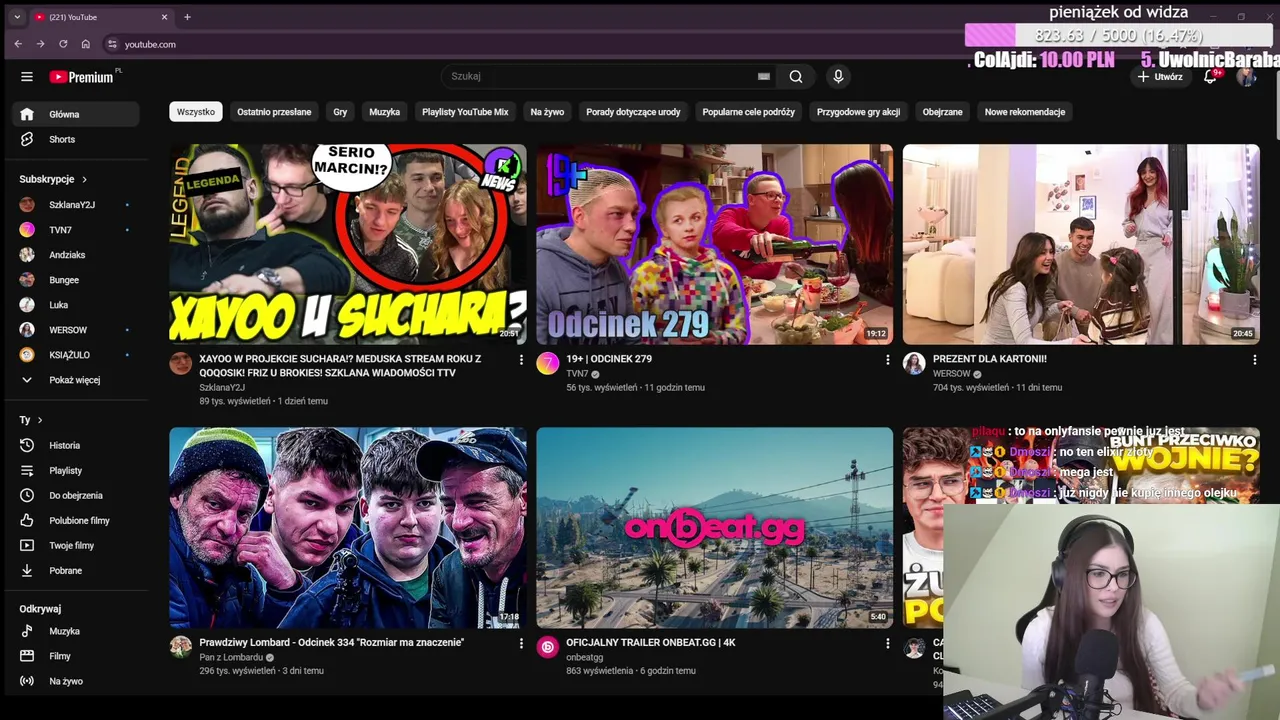Screen dimensions: 1280x720
Task: Select the Ostatnio przesłane chip
Action: pos(274,112)
